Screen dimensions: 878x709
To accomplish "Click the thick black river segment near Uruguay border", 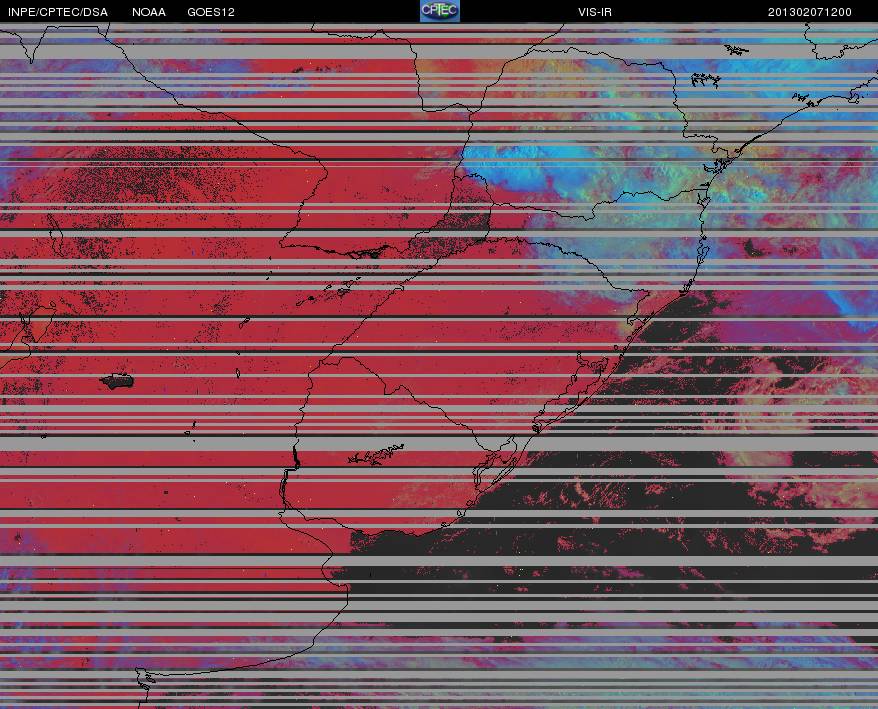I will pyautogui.click(x=296, y=457).
